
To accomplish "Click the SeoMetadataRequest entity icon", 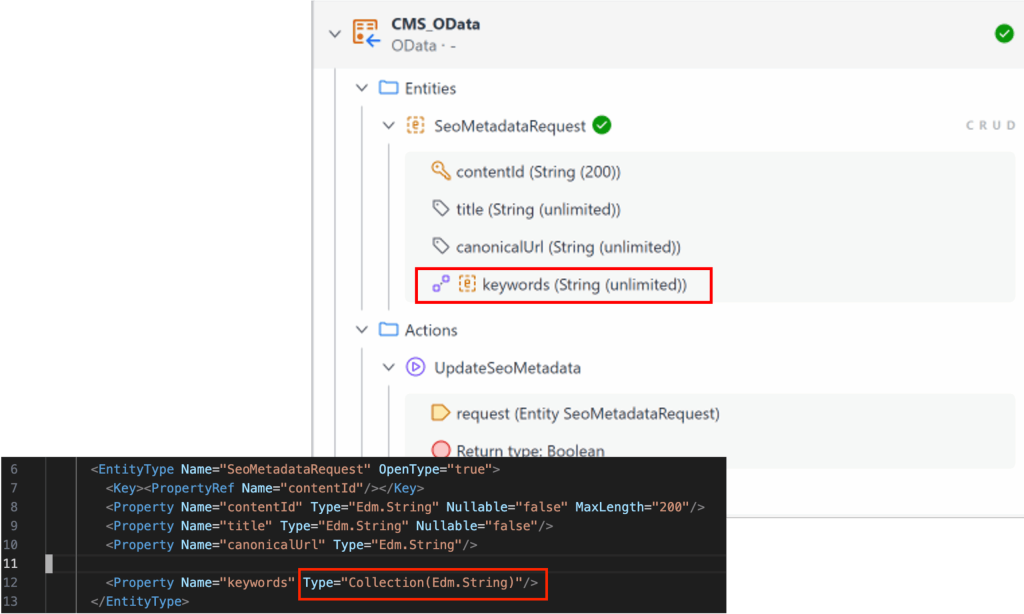I will (415, 126).
